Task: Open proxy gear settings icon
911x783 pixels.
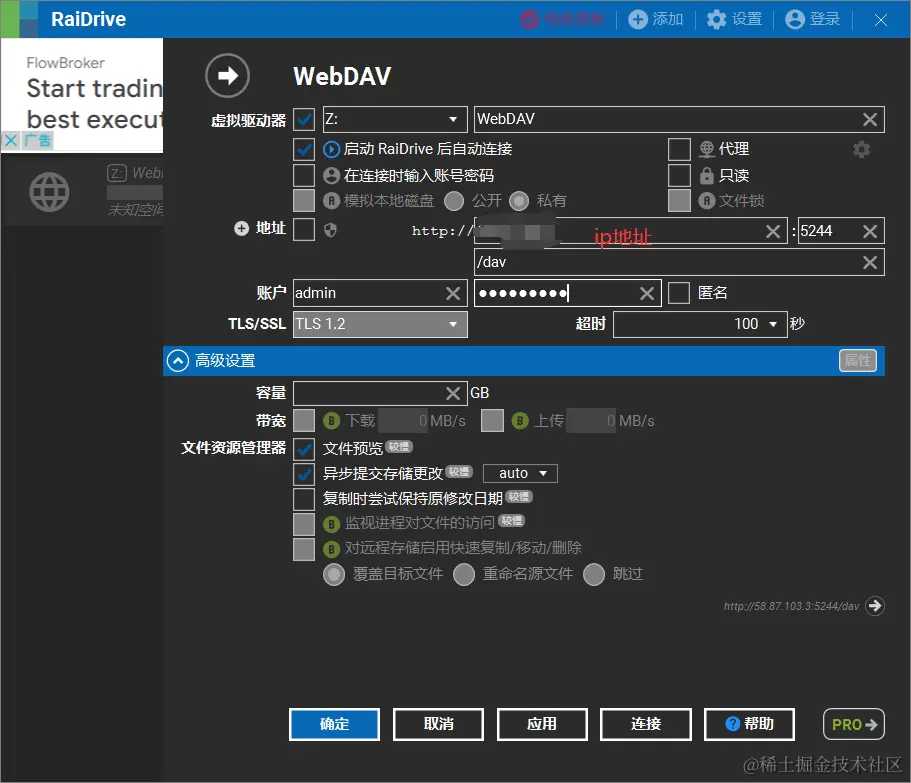Action: 861,149
